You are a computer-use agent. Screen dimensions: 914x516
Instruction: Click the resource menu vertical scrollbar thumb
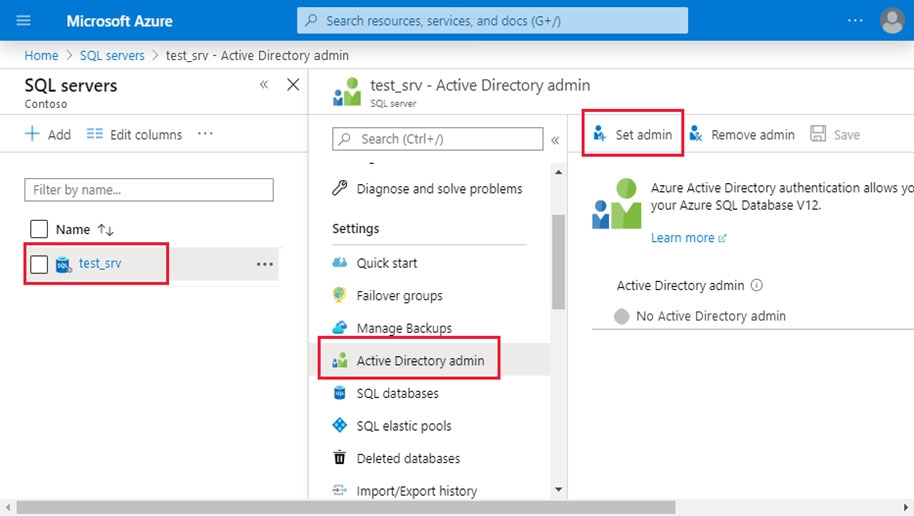click(x=558, y=262)
